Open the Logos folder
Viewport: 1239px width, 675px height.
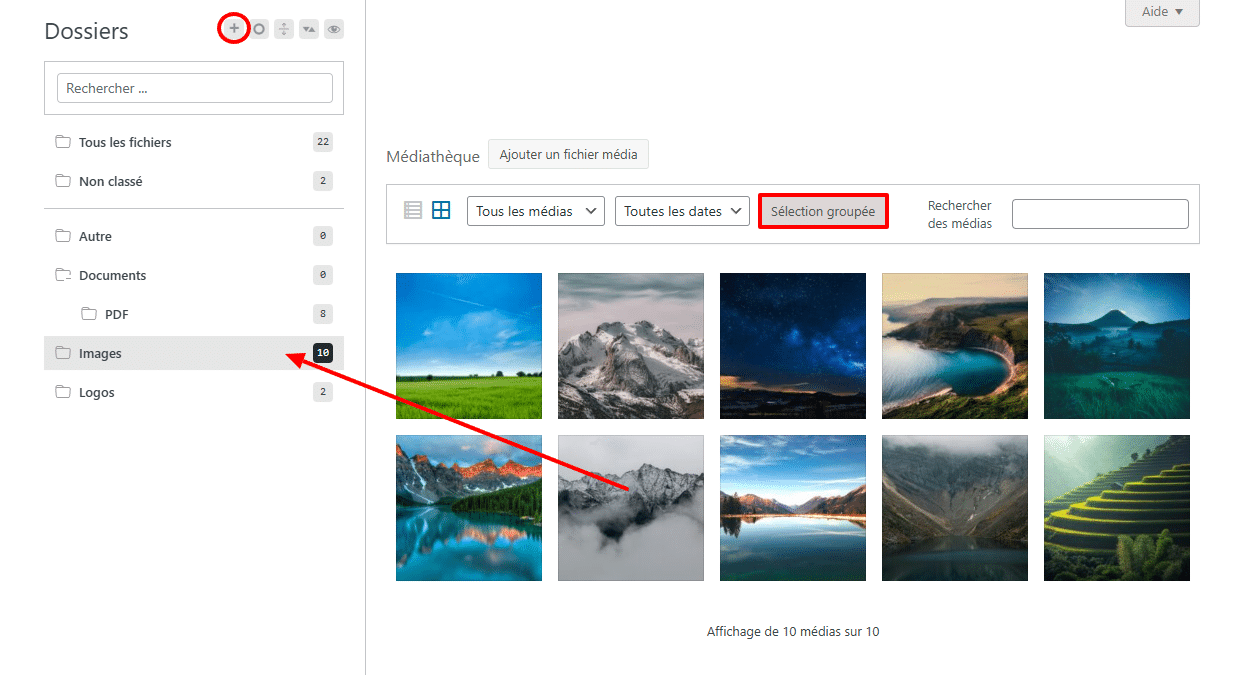pos(97,392)
